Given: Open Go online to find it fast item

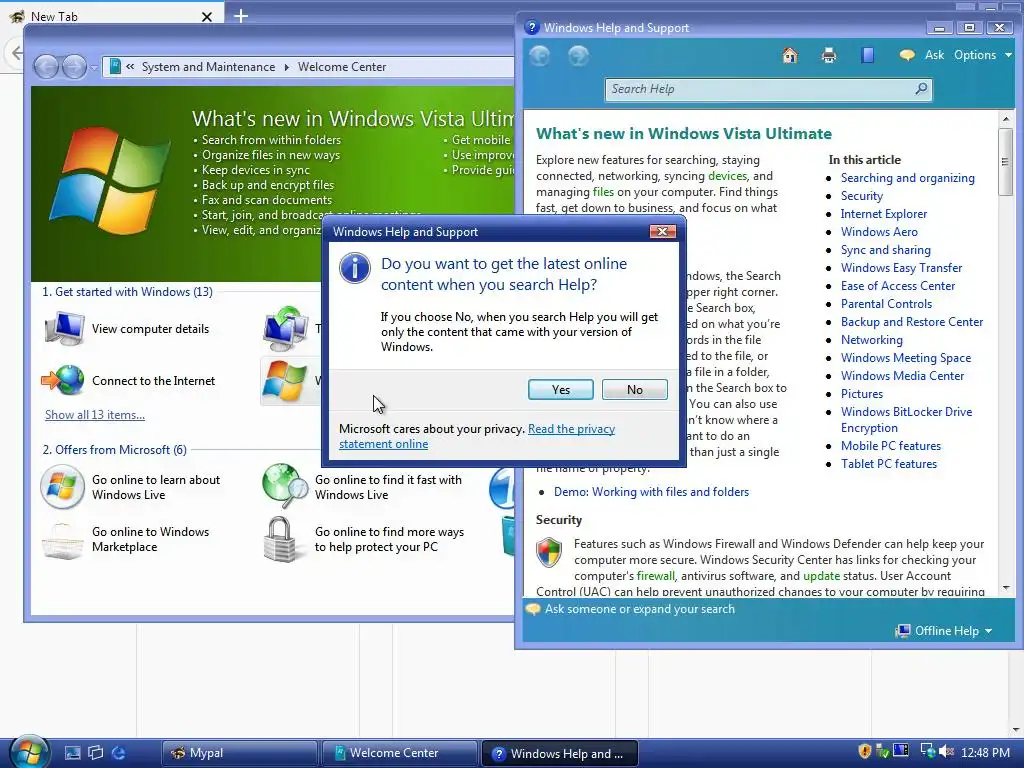Looking at the screenshot, I should (x=362, y=487).
